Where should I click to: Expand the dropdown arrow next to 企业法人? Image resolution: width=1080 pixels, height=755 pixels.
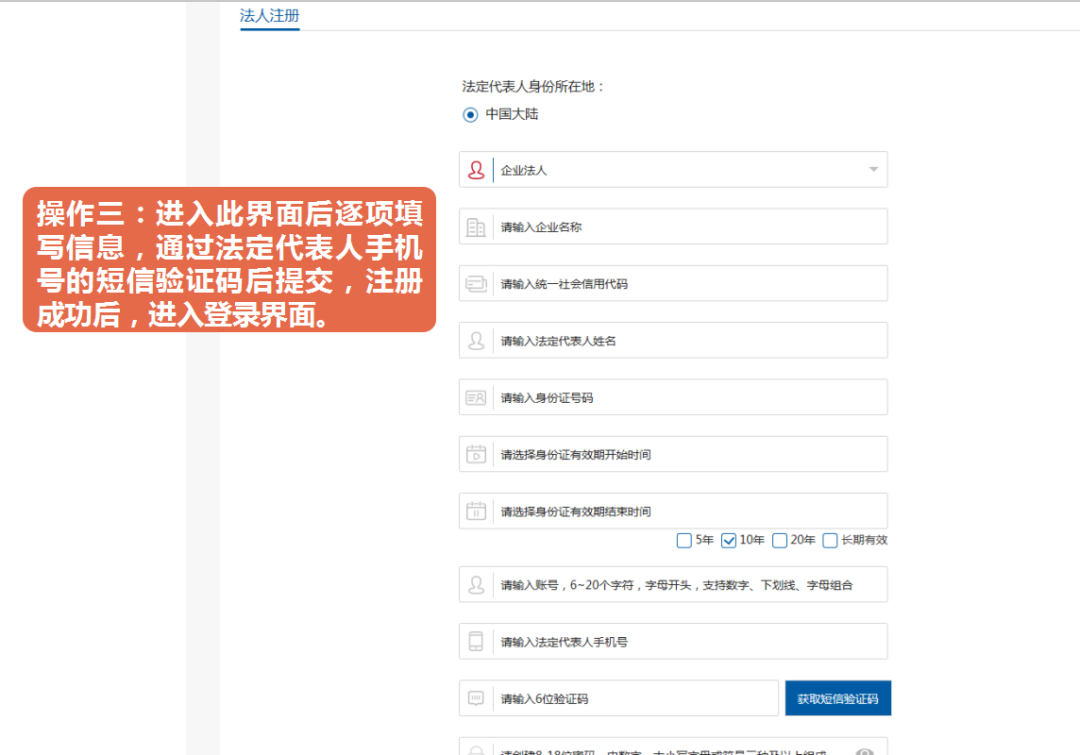(871, 169)
